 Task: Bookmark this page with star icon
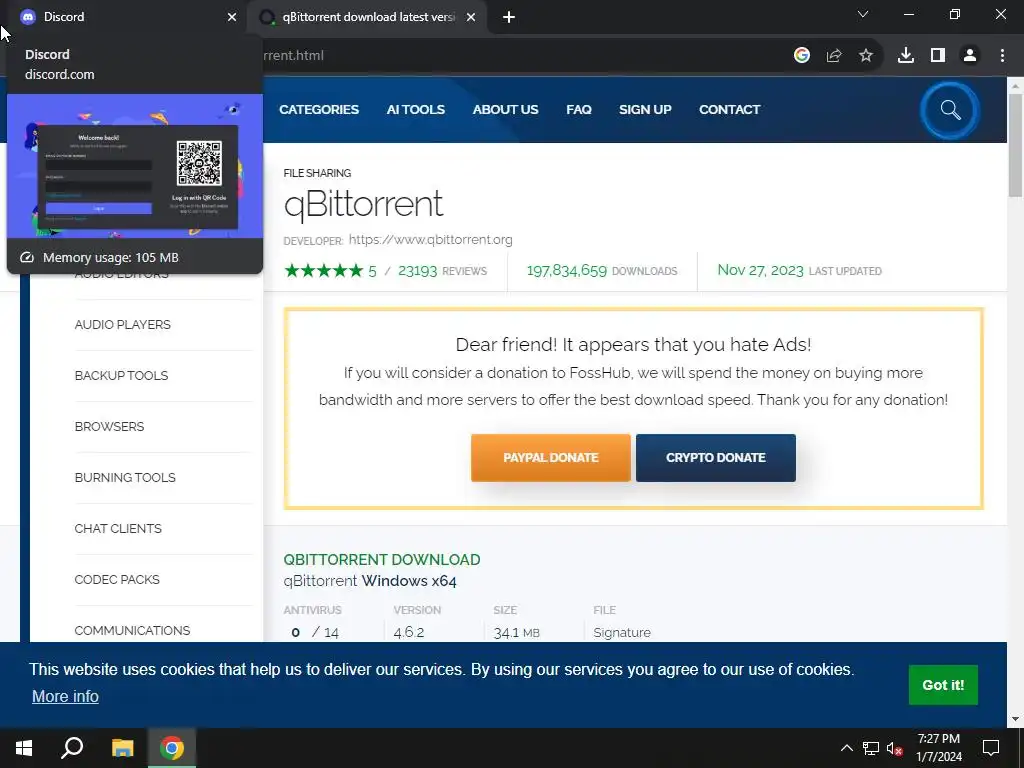[x=866, y=56]
